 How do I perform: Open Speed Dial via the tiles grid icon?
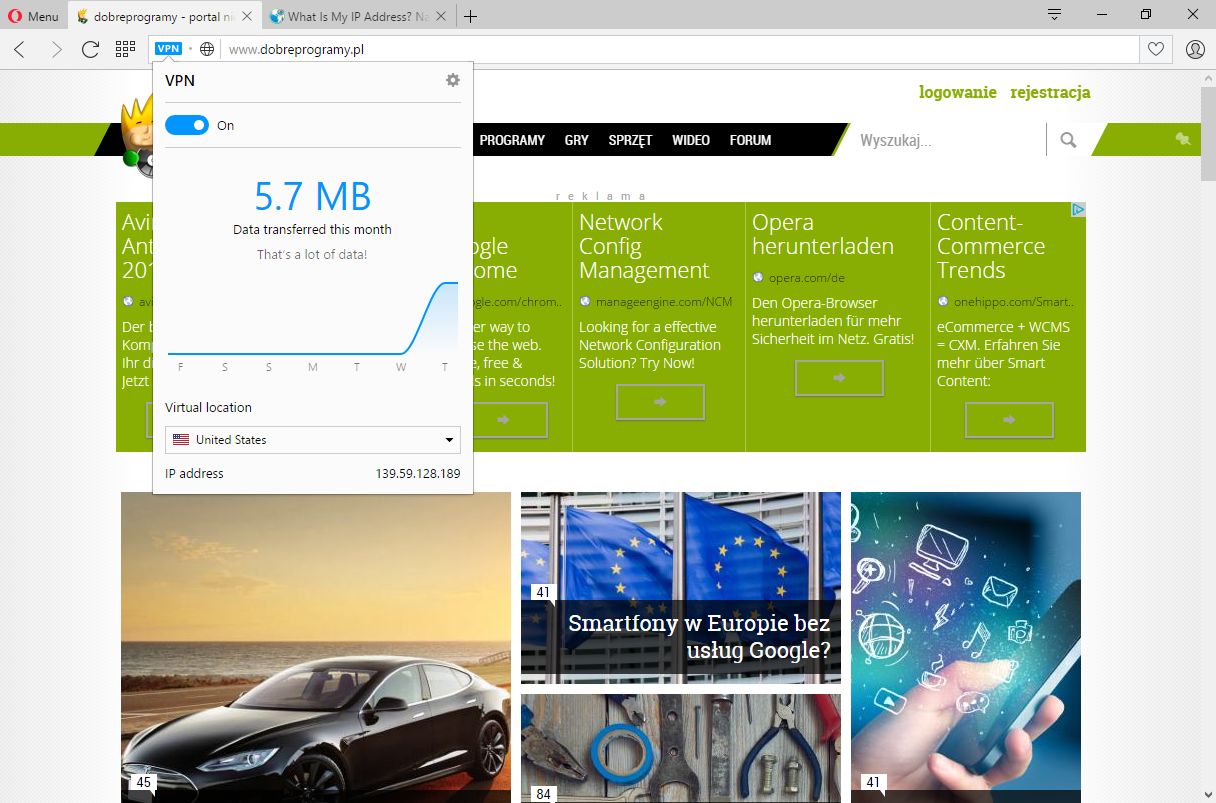click(x=124, y=48)
